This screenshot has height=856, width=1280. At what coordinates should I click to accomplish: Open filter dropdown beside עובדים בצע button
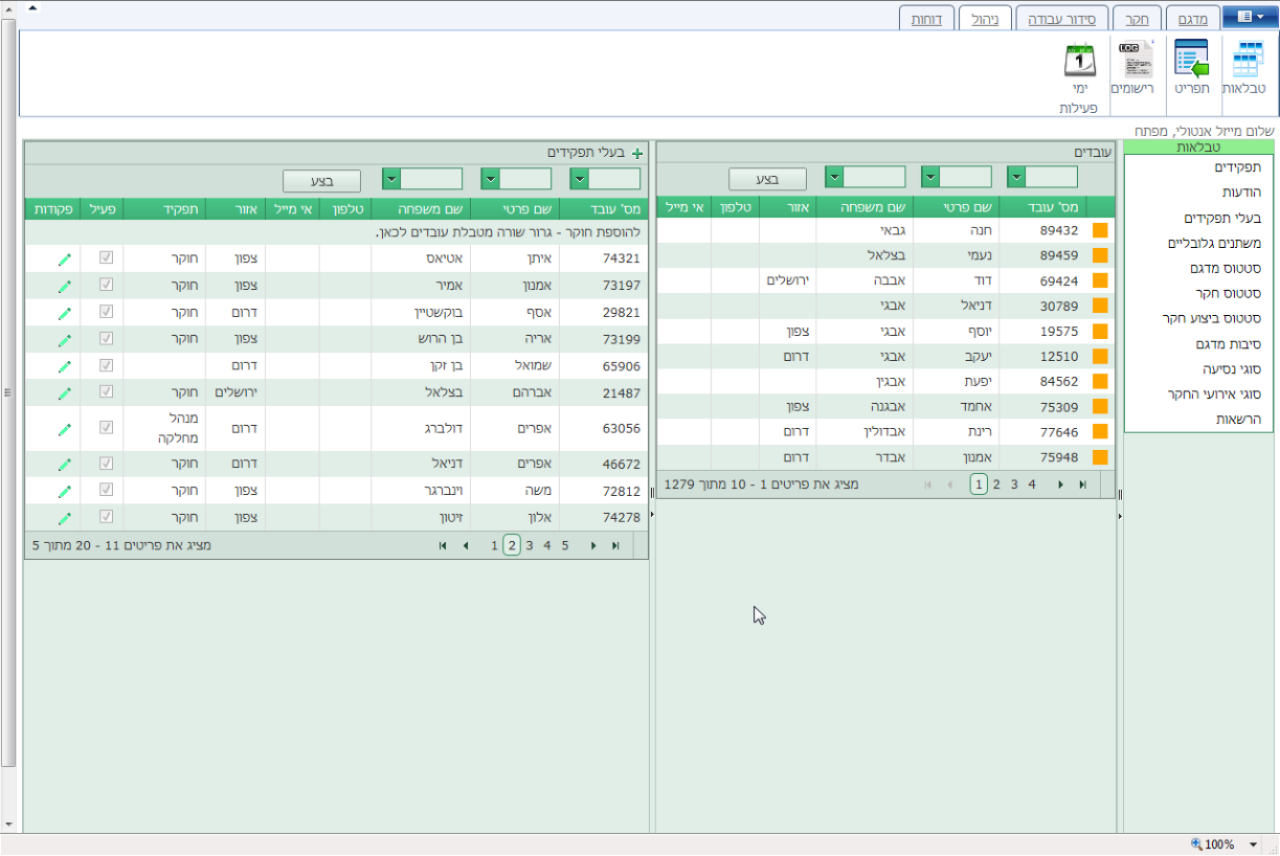[x=834, y=177]
